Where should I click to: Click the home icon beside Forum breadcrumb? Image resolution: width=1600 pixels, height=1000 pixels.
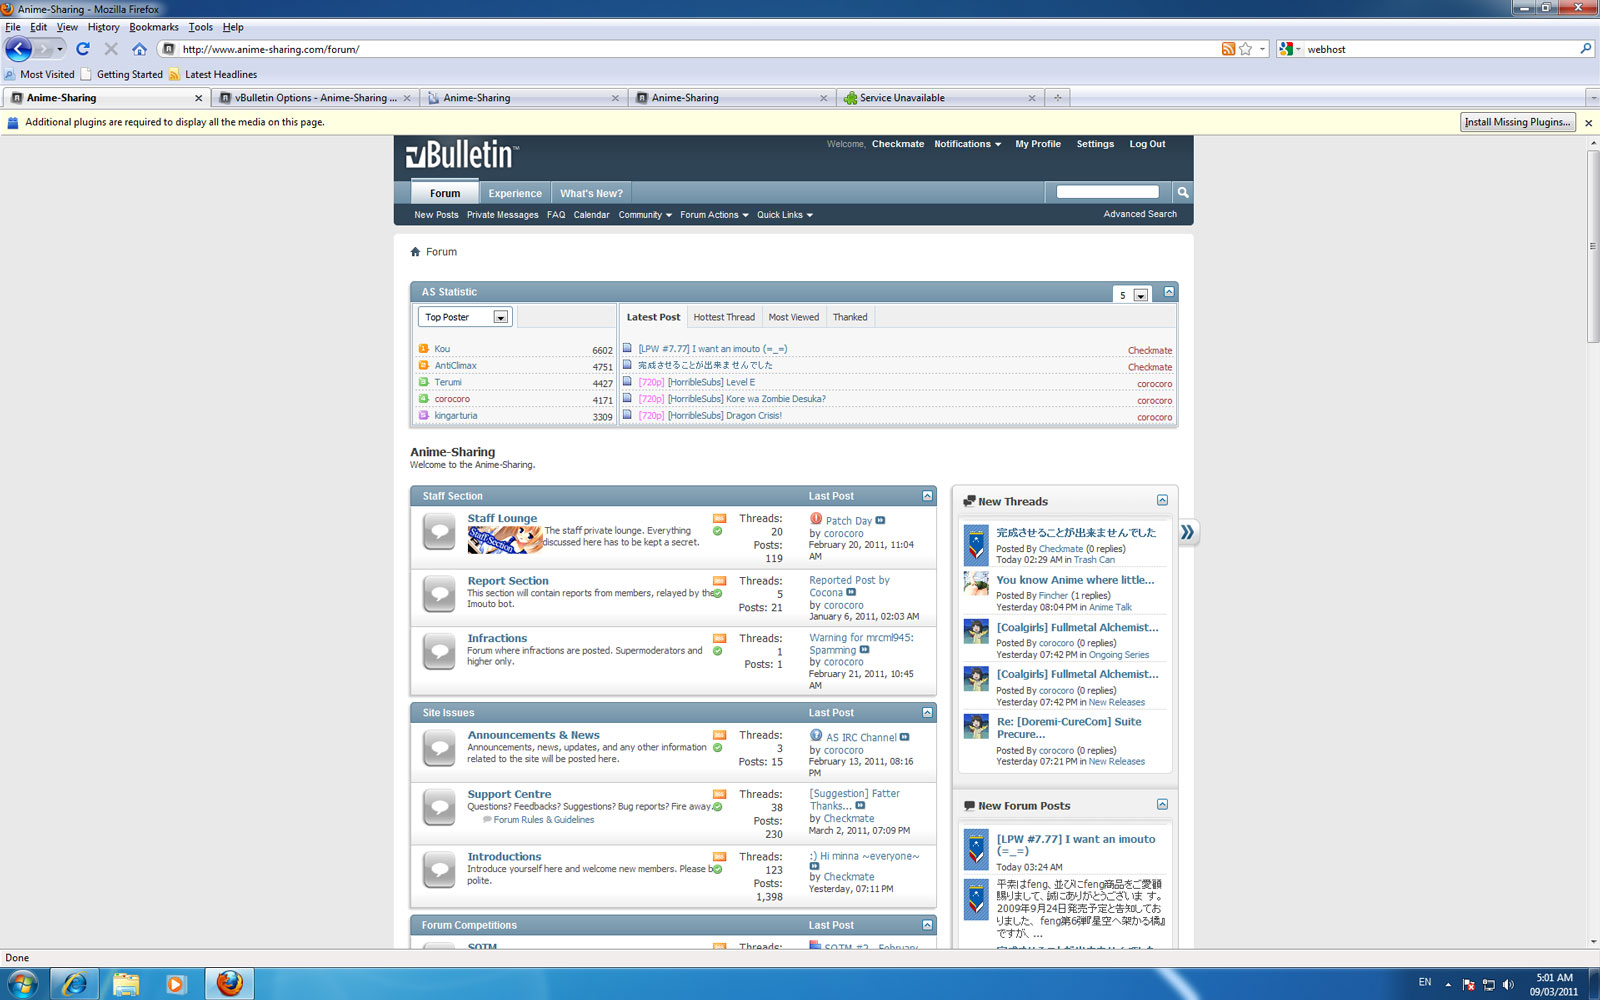pyautogui.click(x=415, y=252)
